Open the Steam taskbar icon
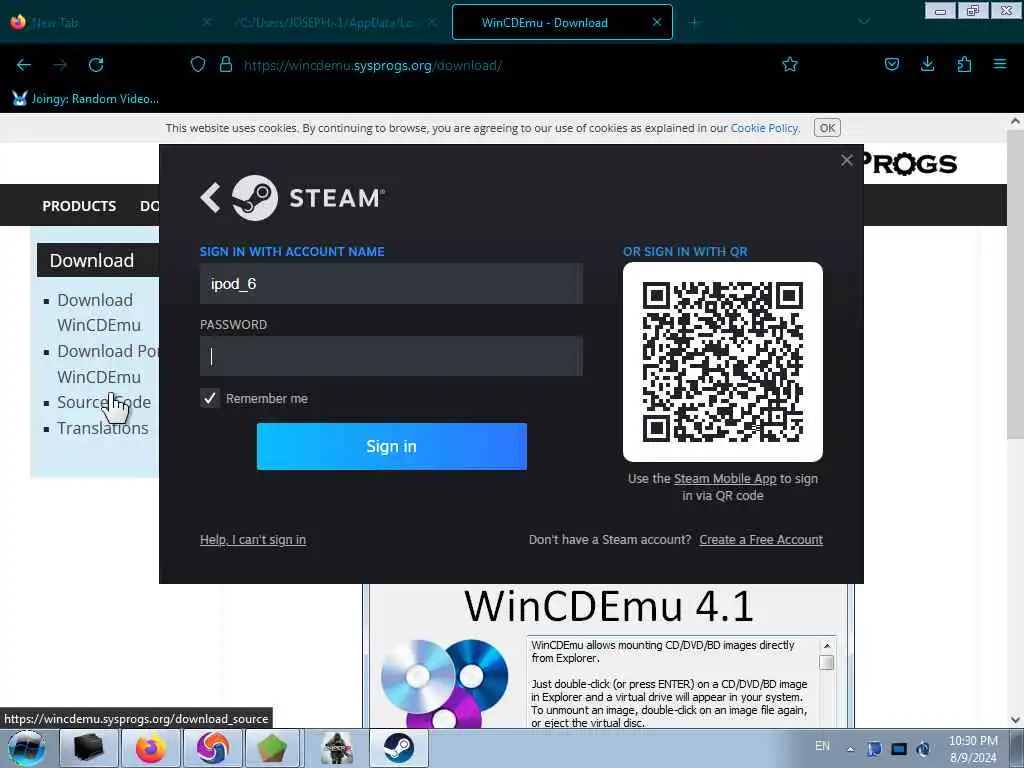 [399, 748]
